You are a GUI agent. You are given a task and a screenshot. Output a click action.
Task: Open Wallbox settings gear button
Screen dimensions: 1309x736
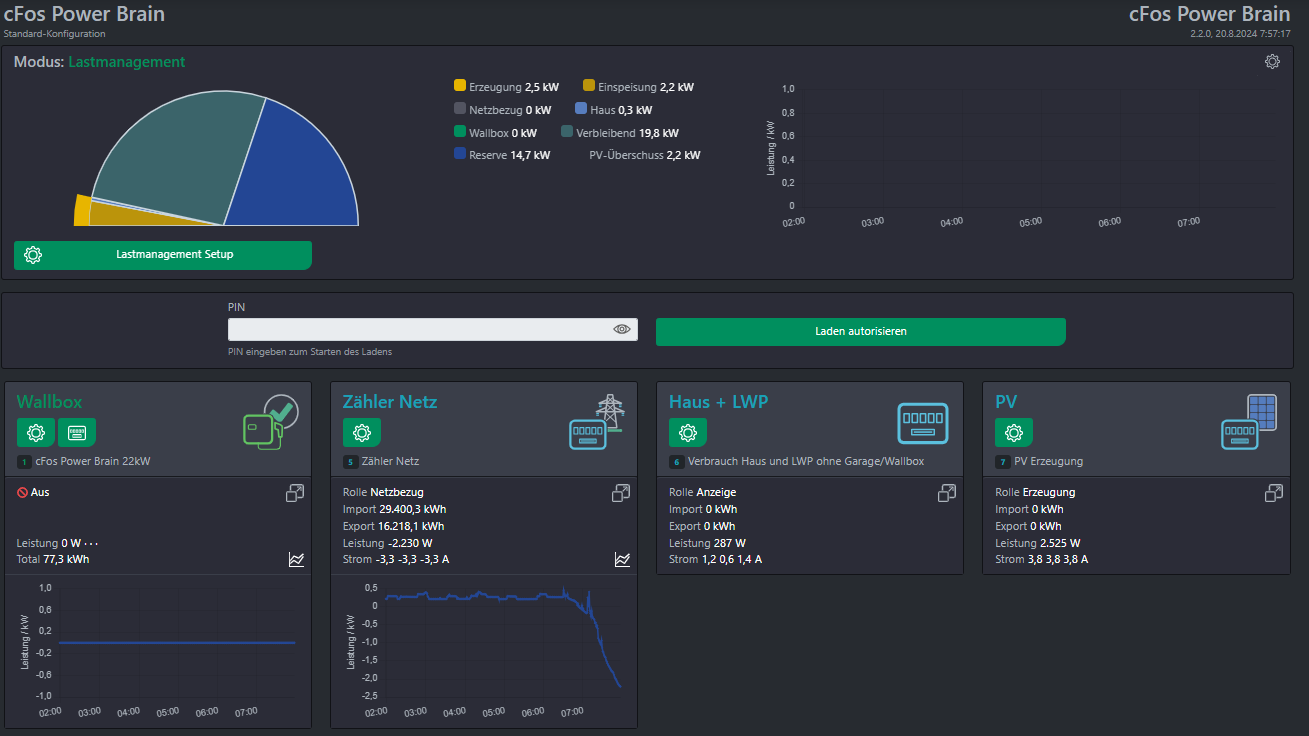(x=36, y=433)
